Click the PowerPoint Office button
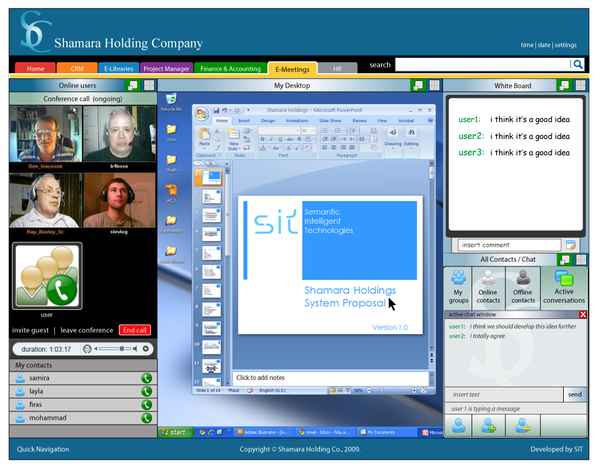 [x=202, y=114]
